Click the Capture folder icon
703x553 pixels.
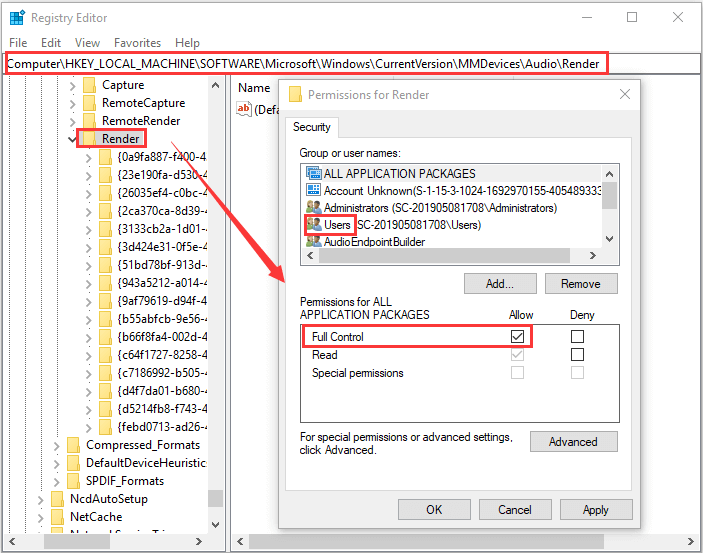pos(90,85)
